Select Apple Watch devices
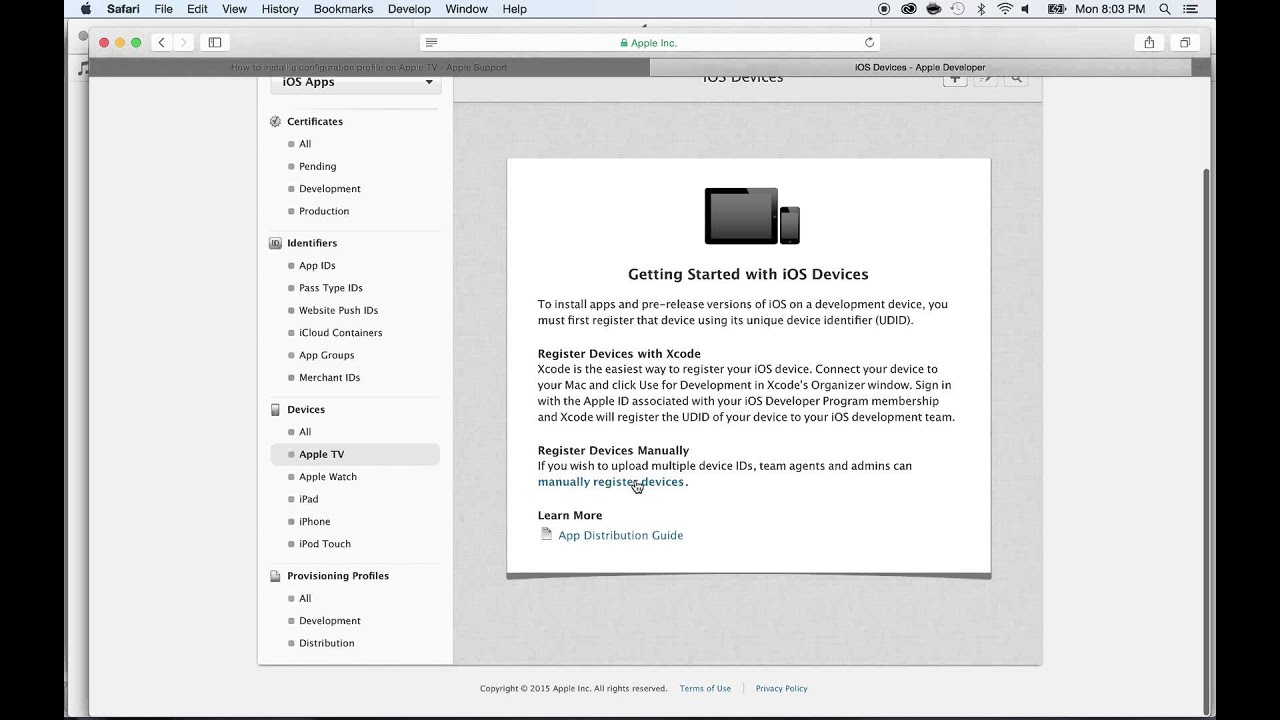This screenshot has height=720, width=1280. click(x=327, y=477)
